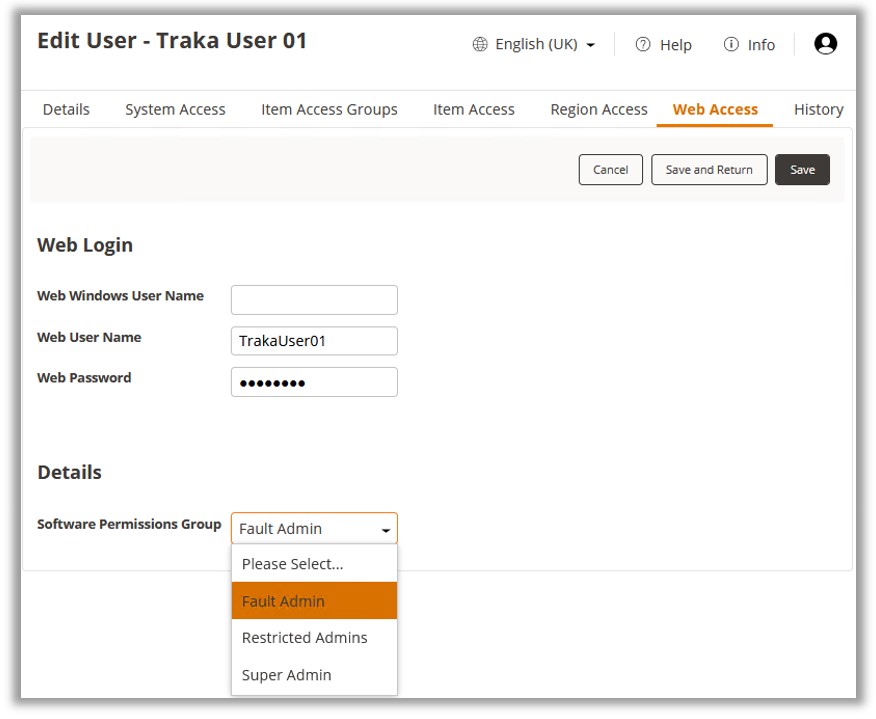Focus the Web Windows User Name field
Viewport: 876px width, 719px height.
tap(314, 300)
